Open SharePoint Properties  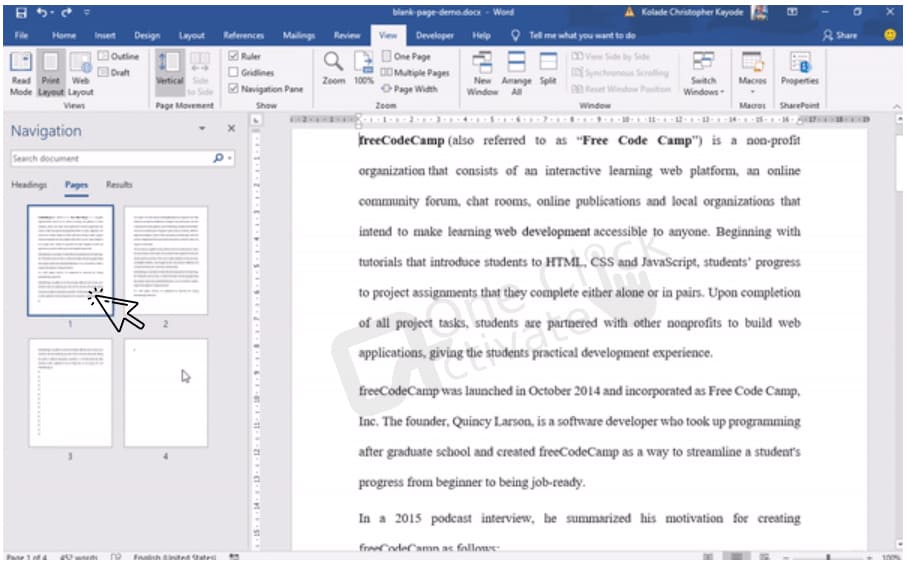(x=799, y=68)
